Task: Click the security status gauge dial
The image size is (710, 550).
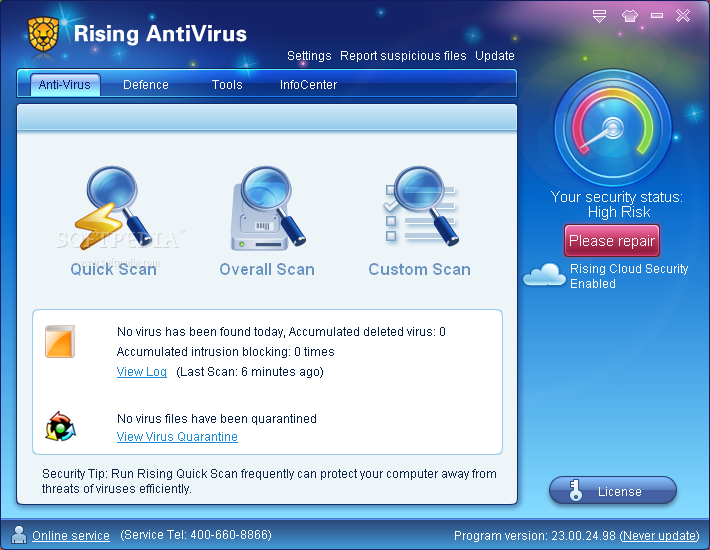Action: tap(613, 128)
